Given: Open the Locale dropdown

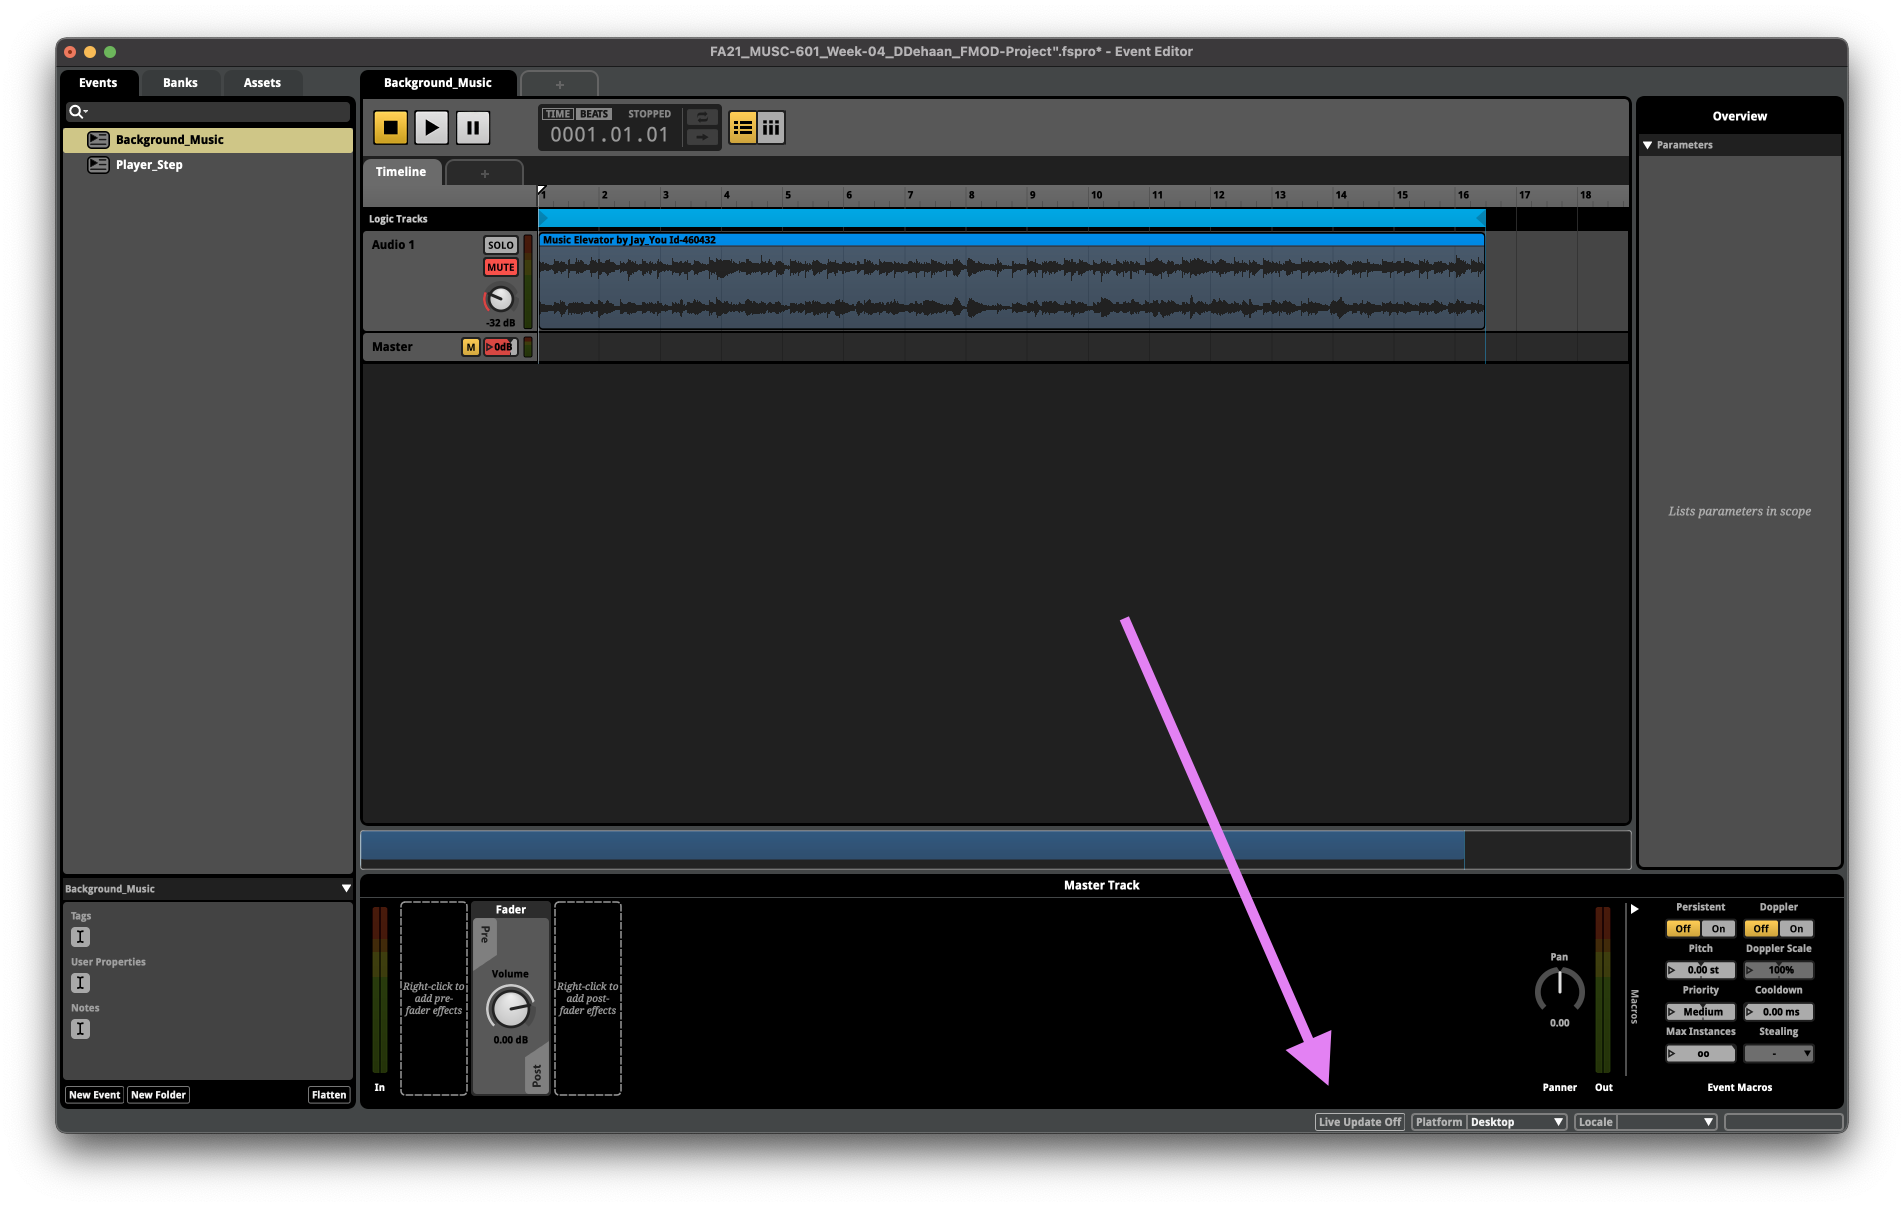Looking at the screenshot, I should point(1665,1122).
